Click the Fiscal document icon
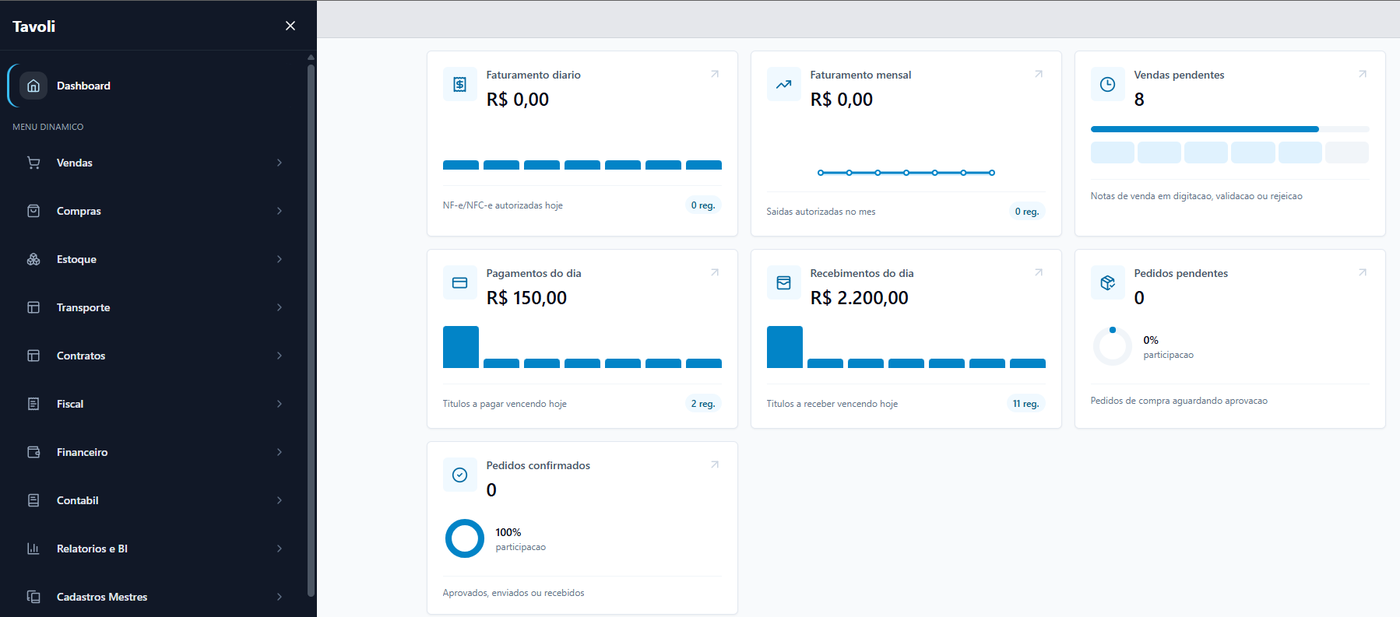1400x617 pixels. click(33, 404)
